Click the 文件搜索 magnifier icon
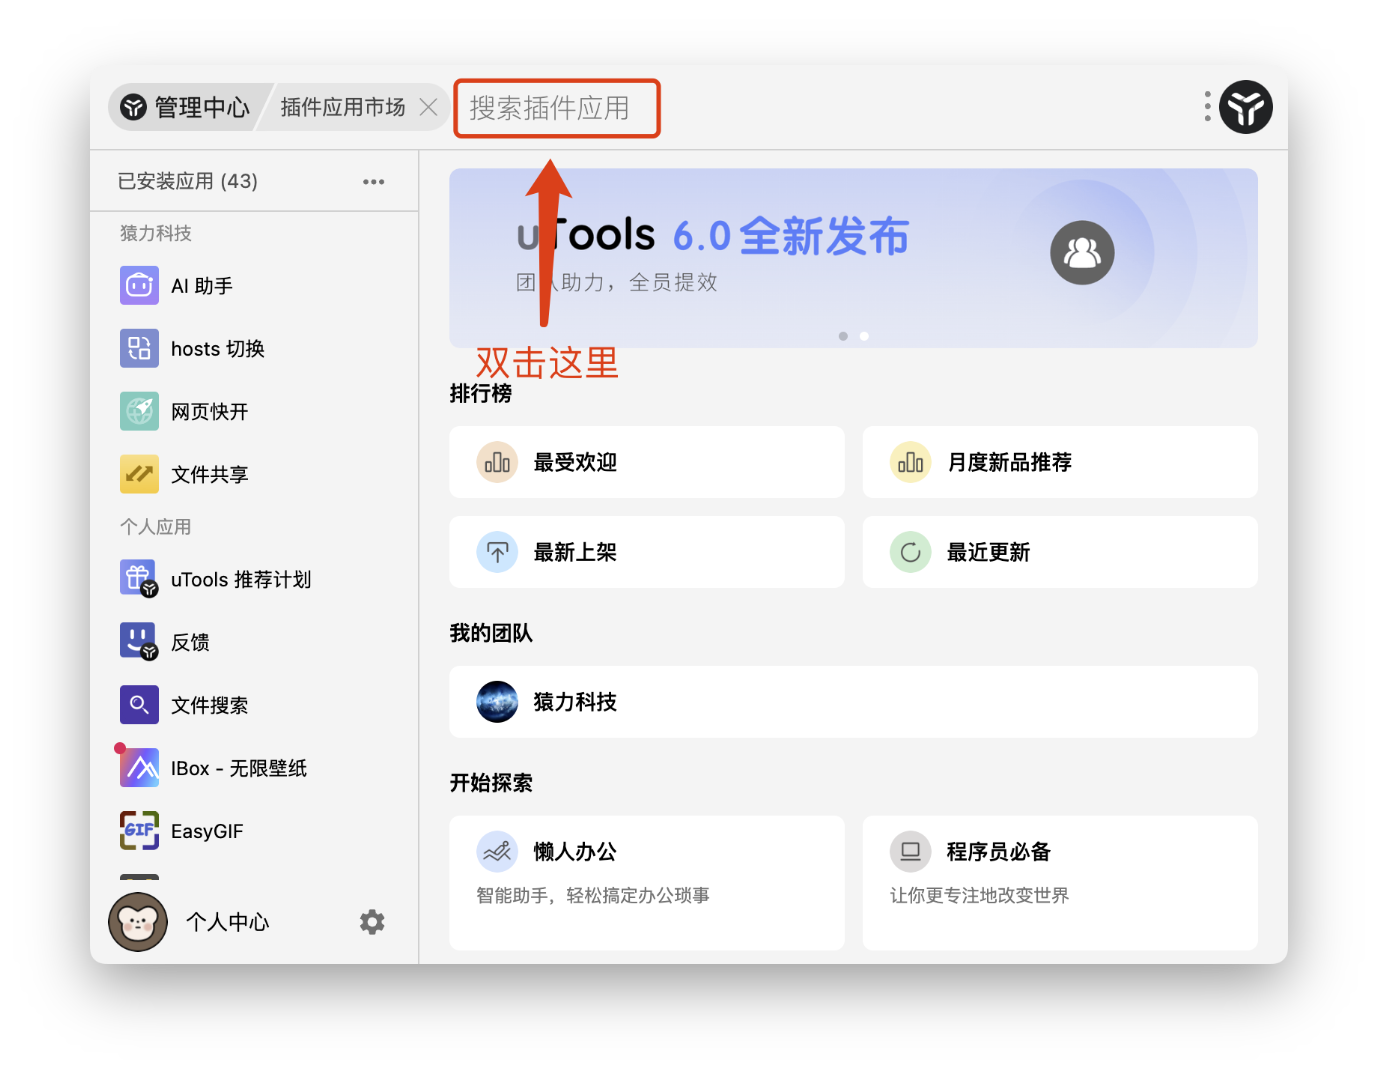The image size is (1378, 1079). coord(139,705)
